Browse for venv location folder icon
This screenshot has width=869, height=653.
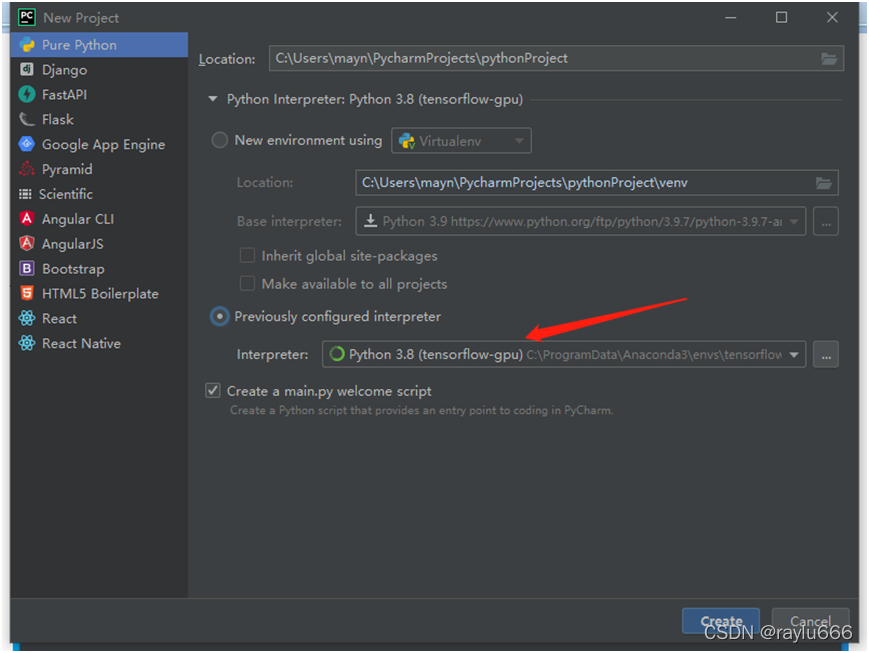824,183
